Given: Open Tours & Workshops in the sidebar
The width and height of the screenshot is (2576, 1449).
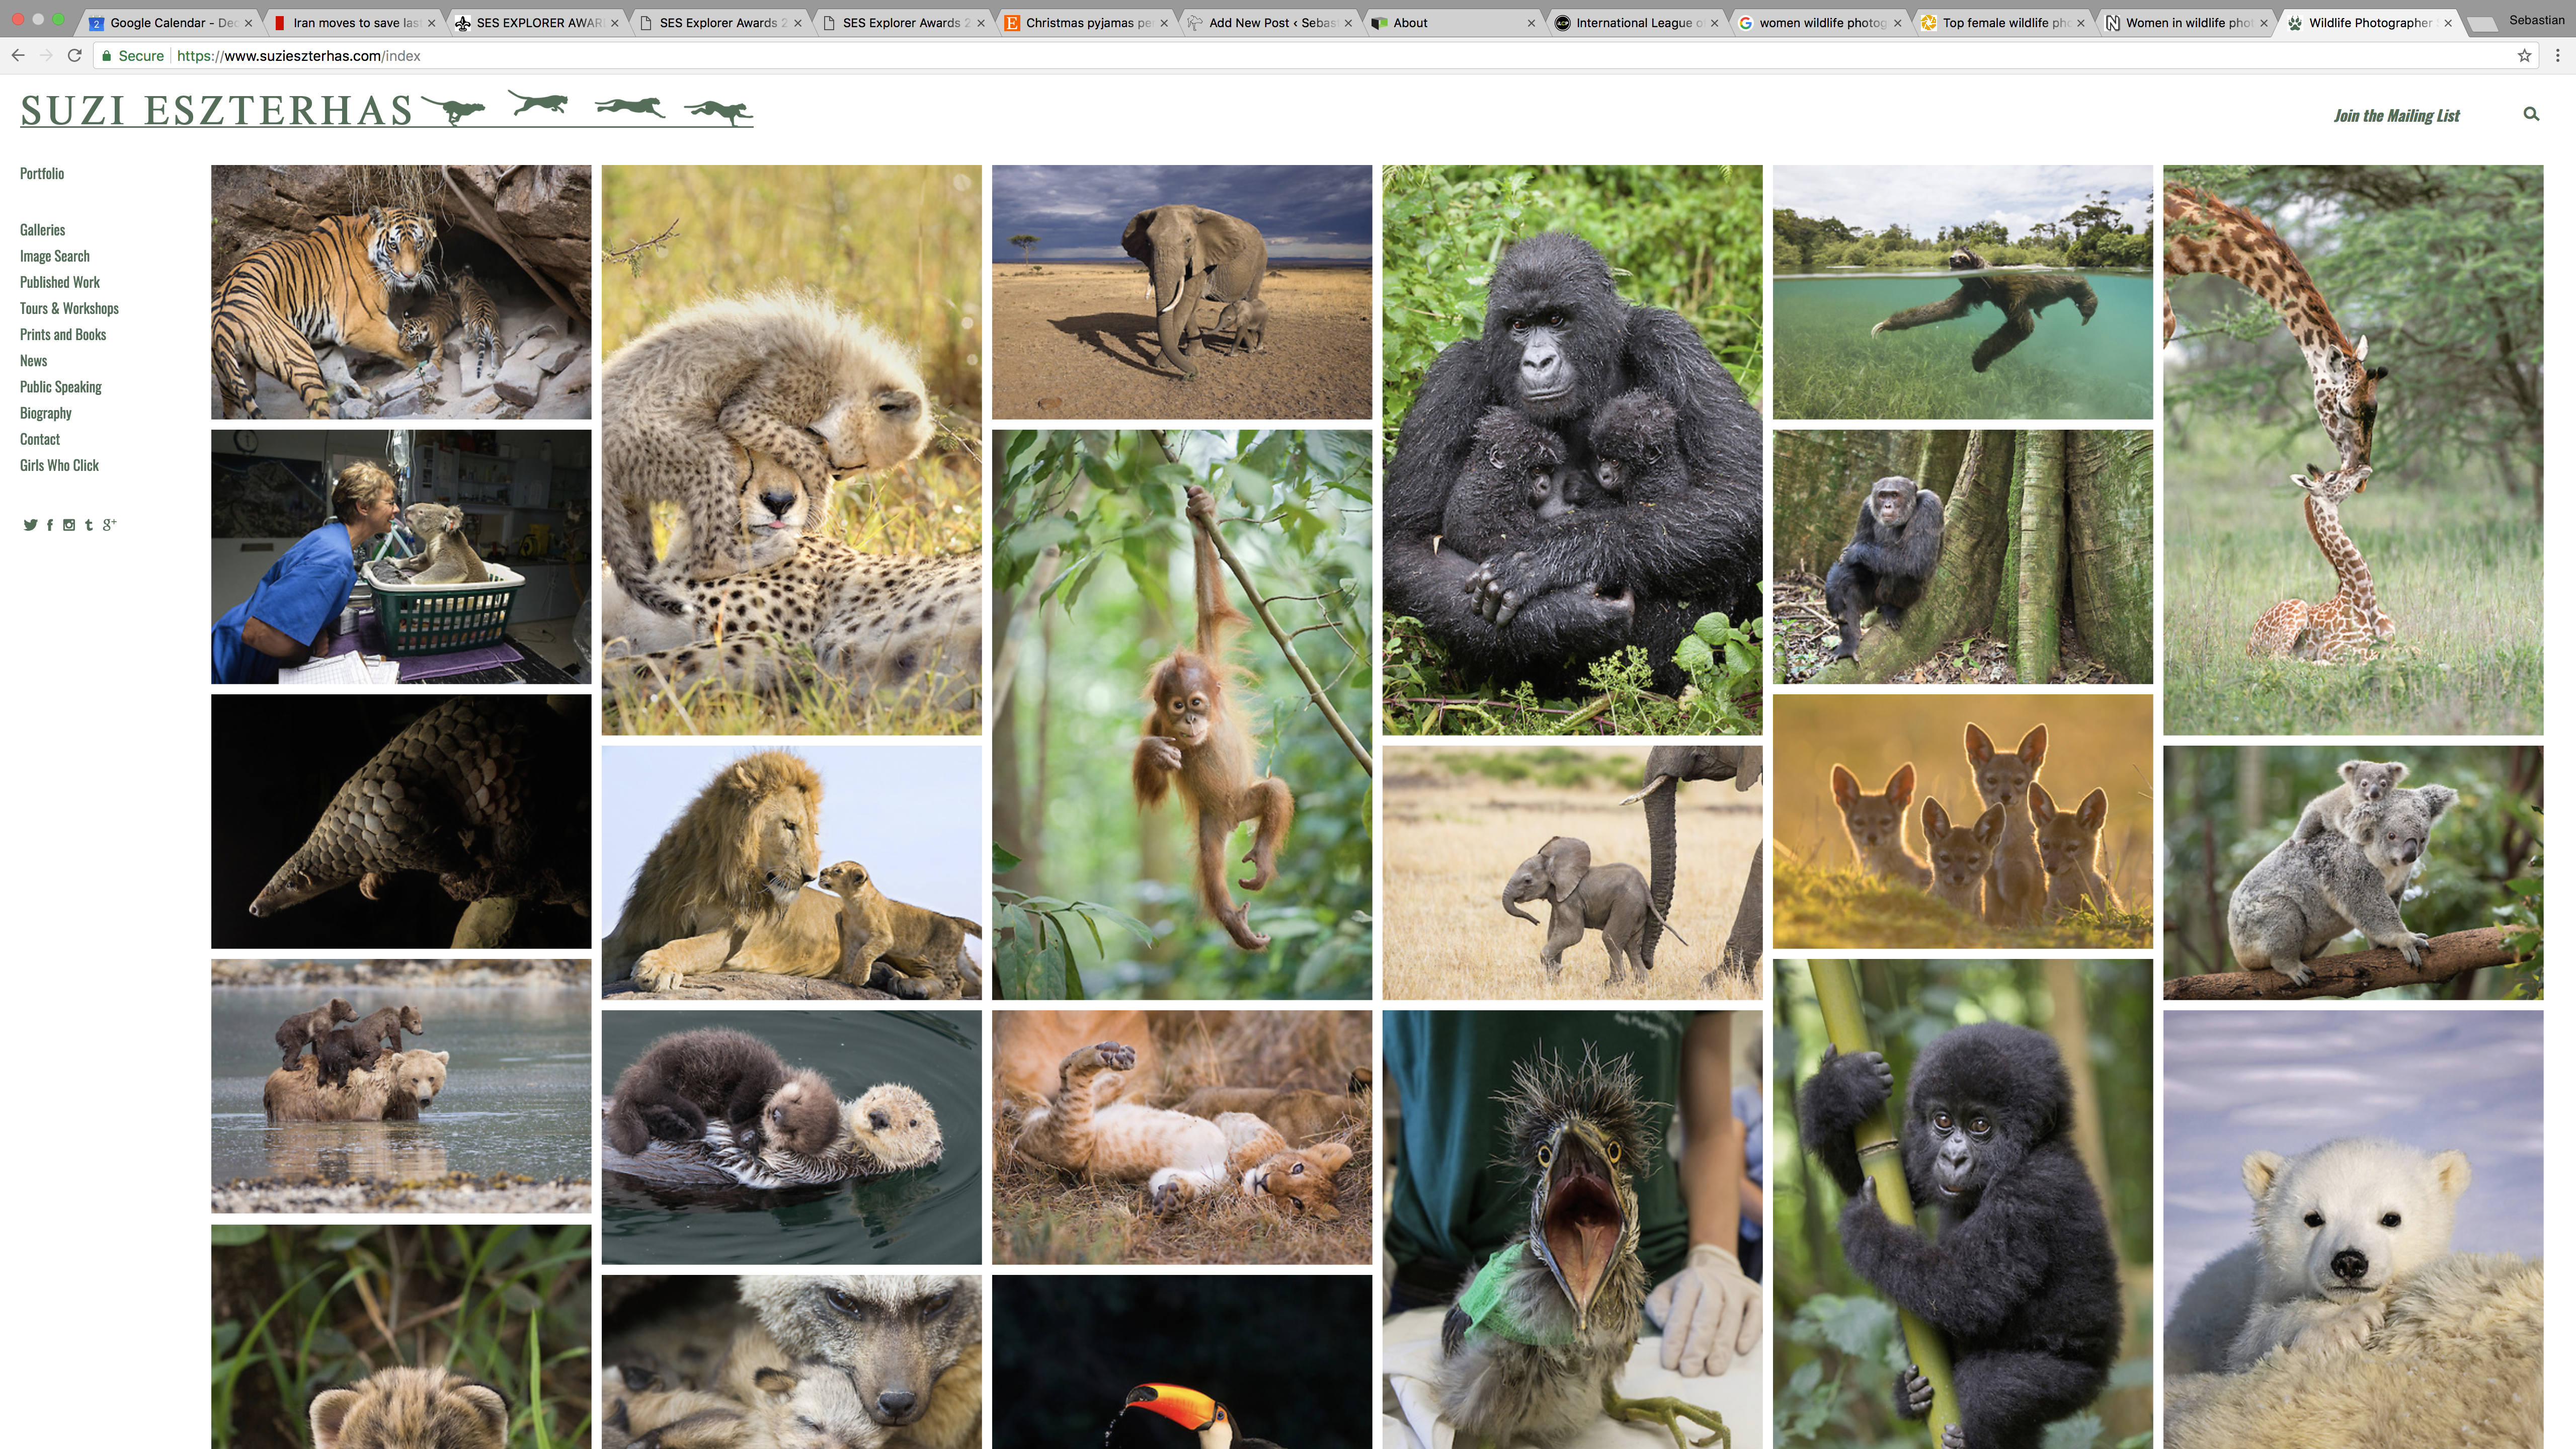Looking at the screenshot, I should (x=69, y=308).
